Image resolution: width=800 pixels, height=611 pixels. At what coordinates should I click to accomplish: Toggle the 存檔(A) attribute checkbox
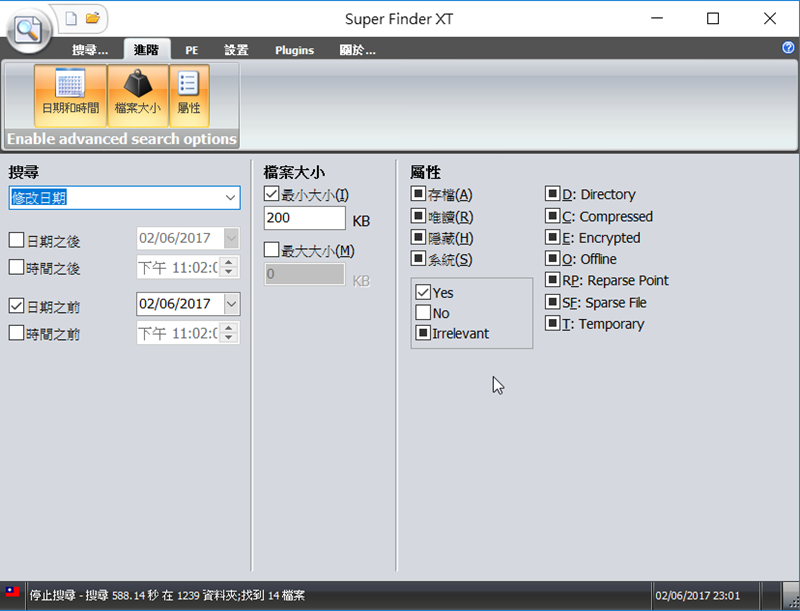pyautogui.click(x=418, y=194)
